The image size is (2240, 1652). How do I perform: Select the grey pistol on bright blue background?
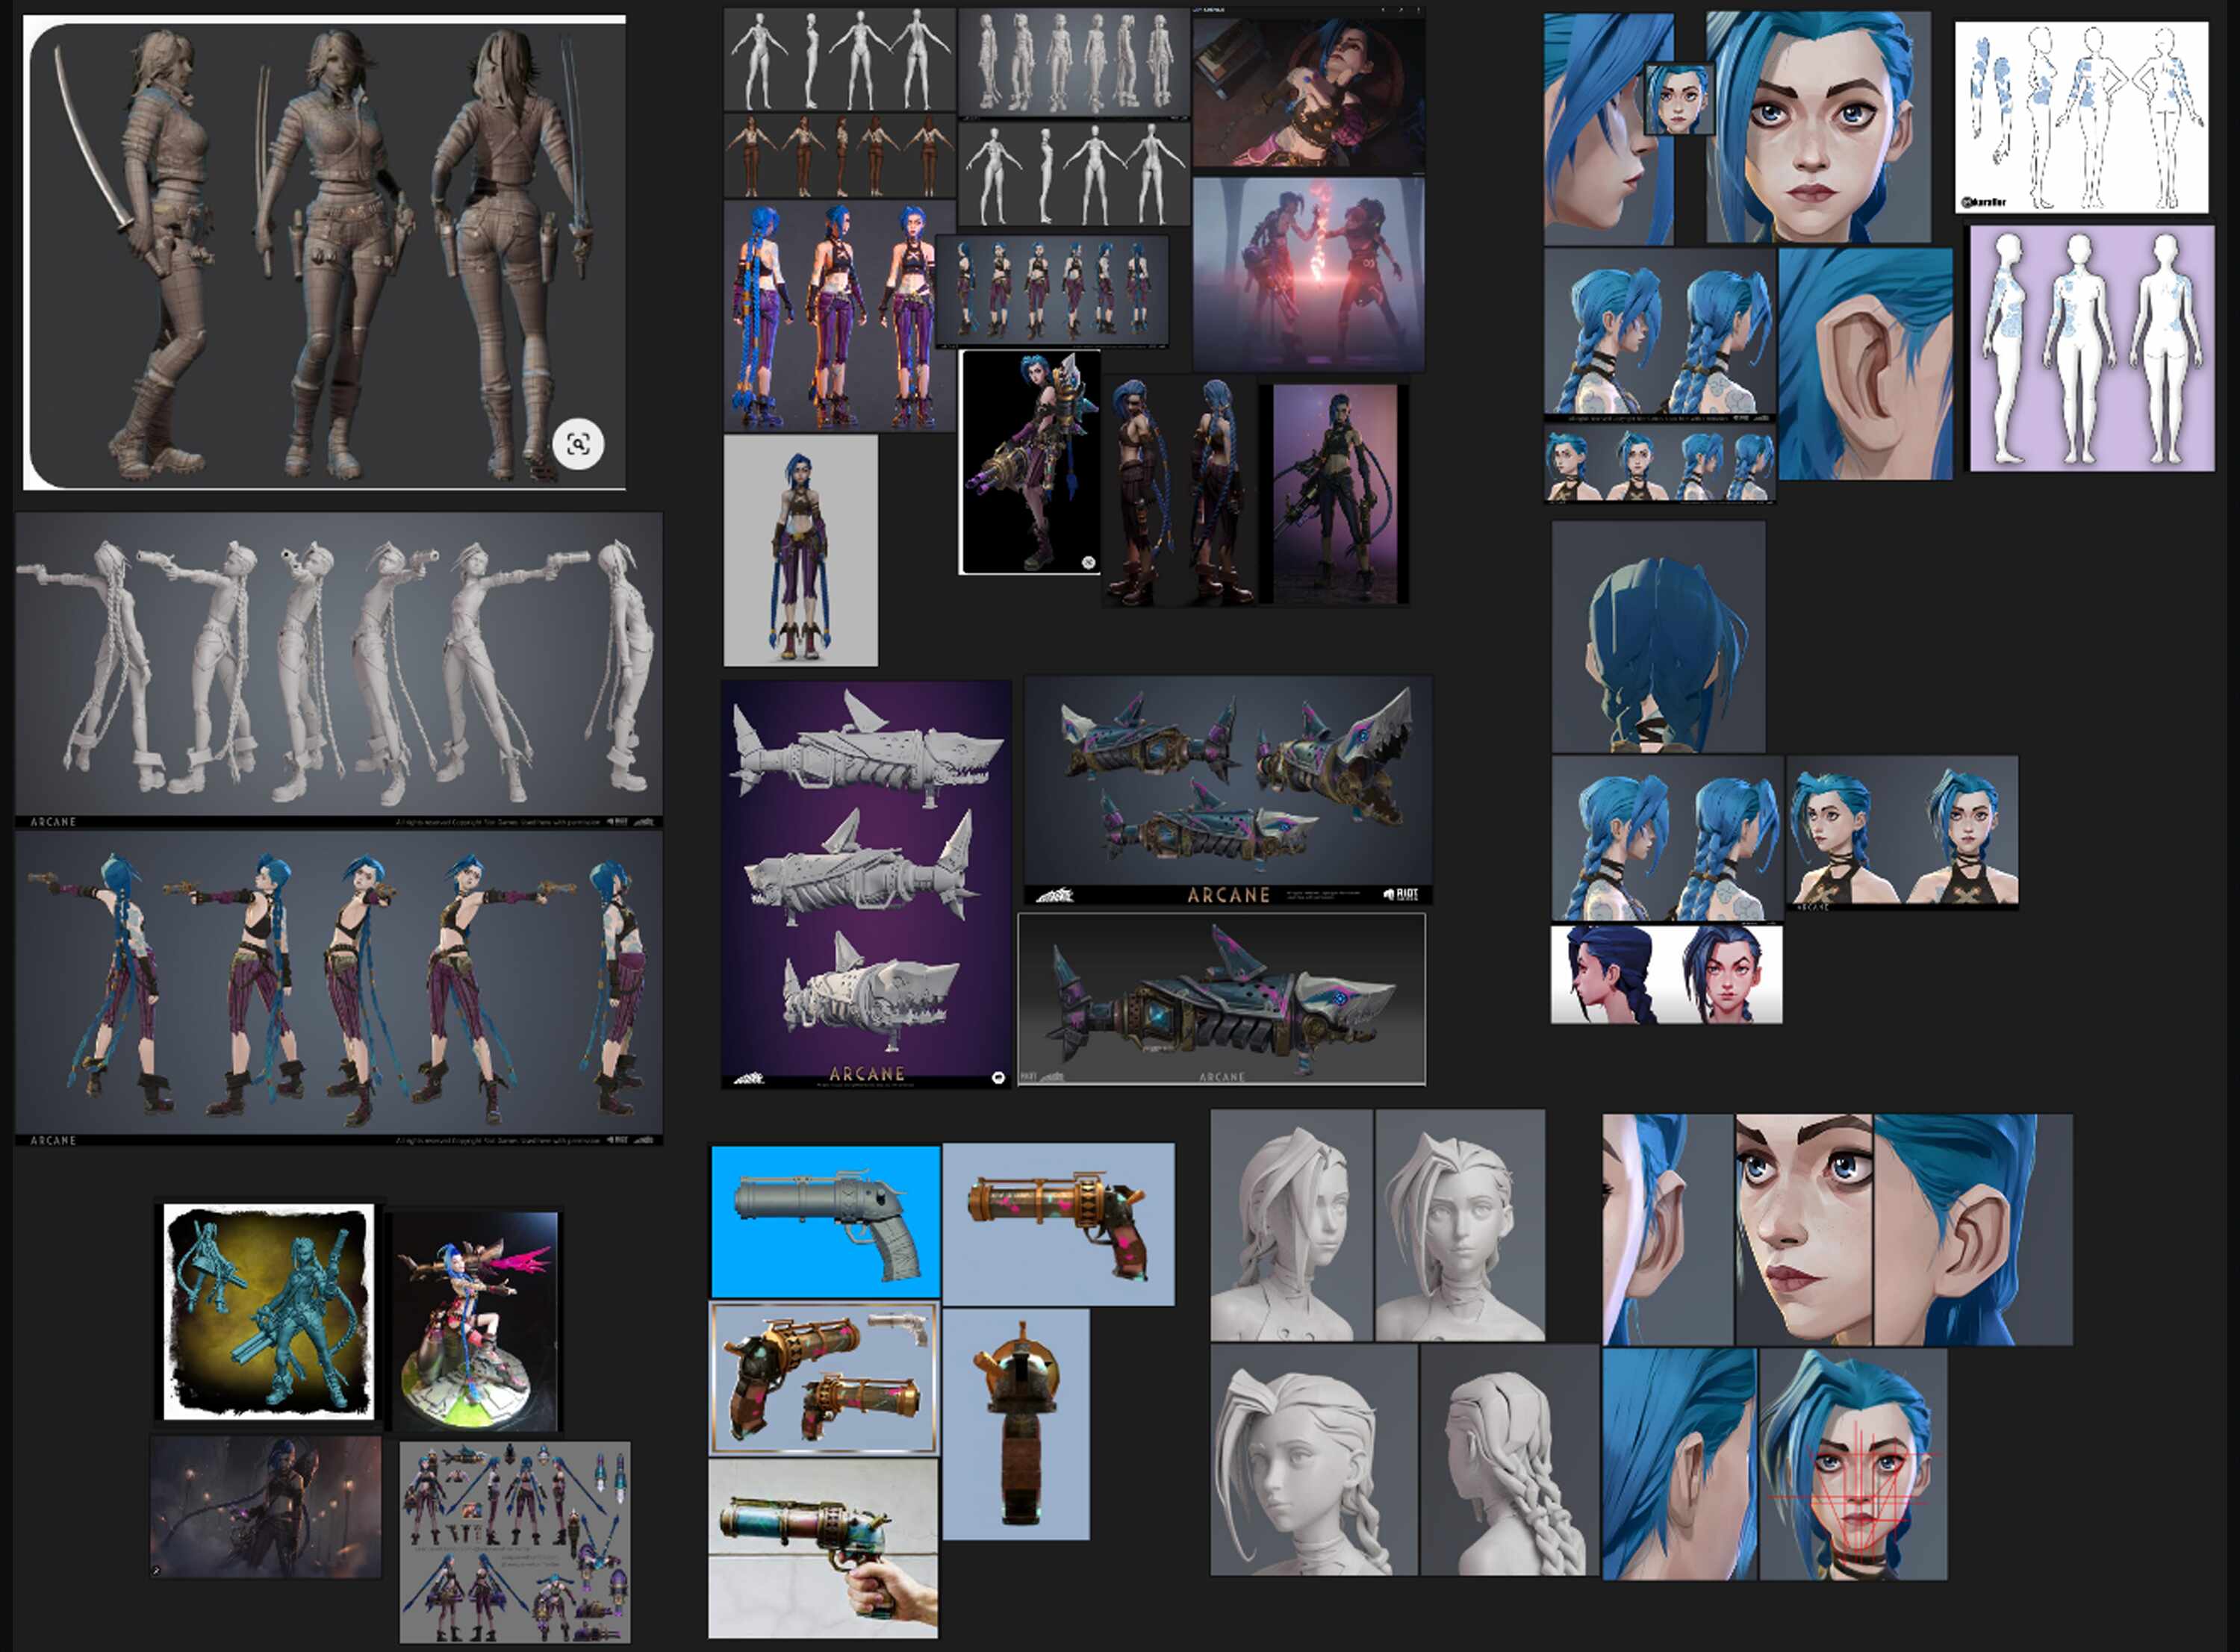[x=825, y=1221]
